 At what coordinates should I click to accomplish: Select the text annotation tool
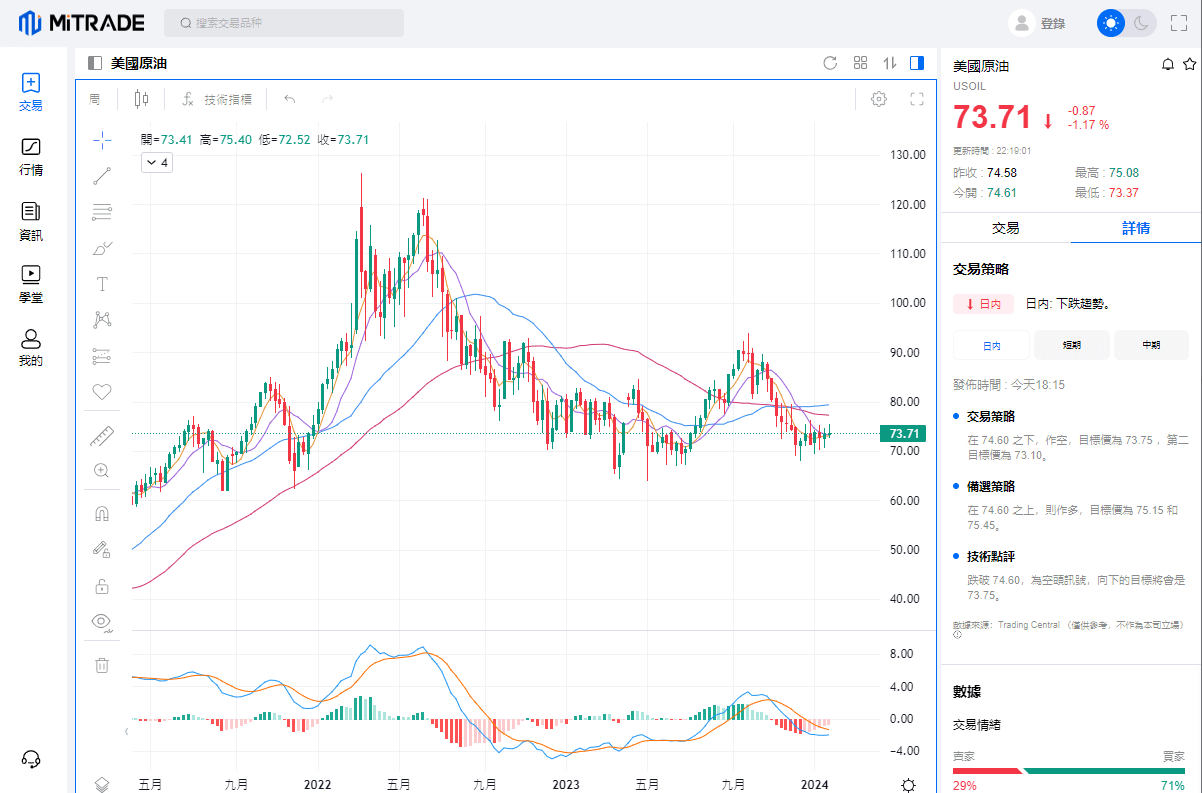click(x=101, y=284)
